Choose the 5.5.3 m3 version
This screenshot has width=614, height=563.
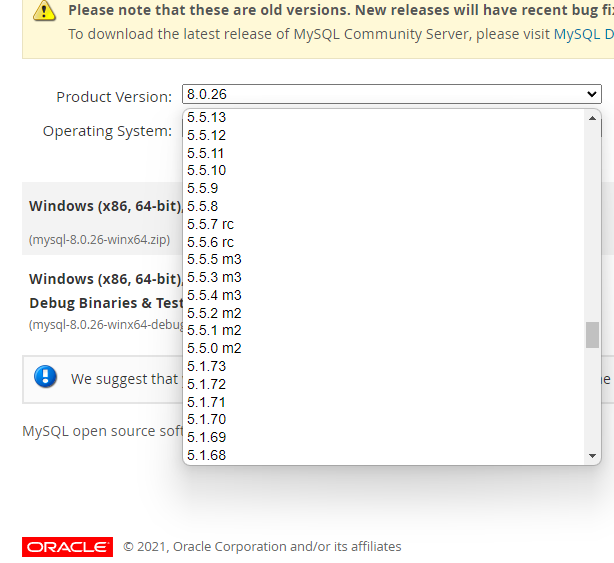384,277
